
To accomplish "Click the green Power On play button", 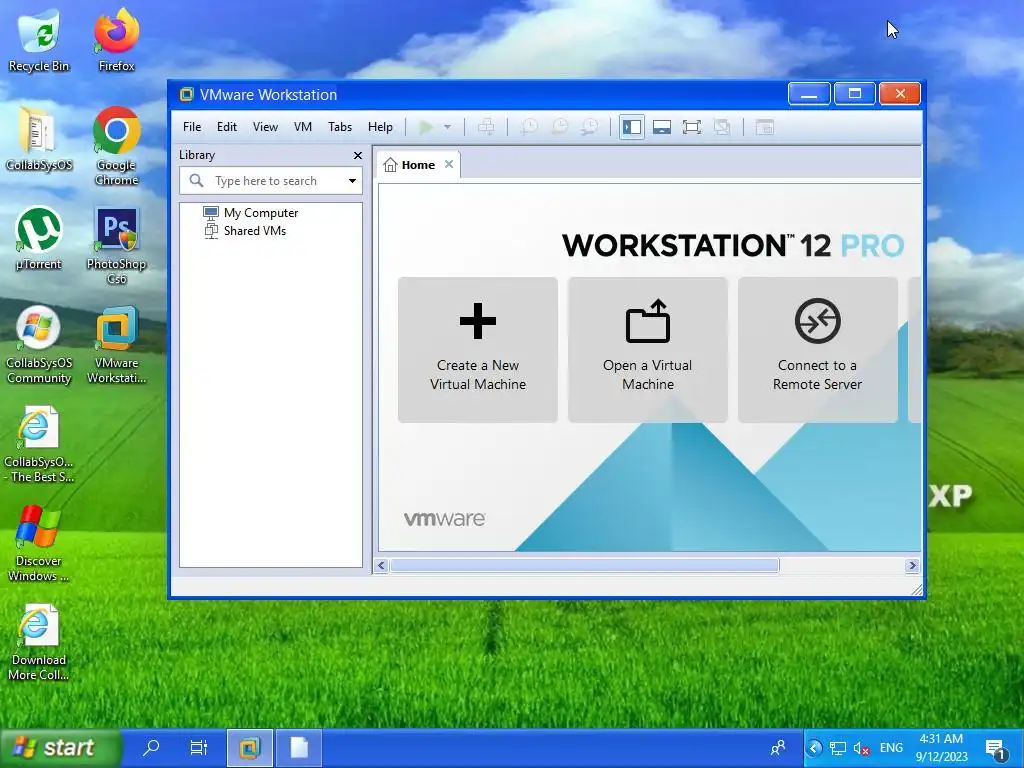I will (426, 127).
